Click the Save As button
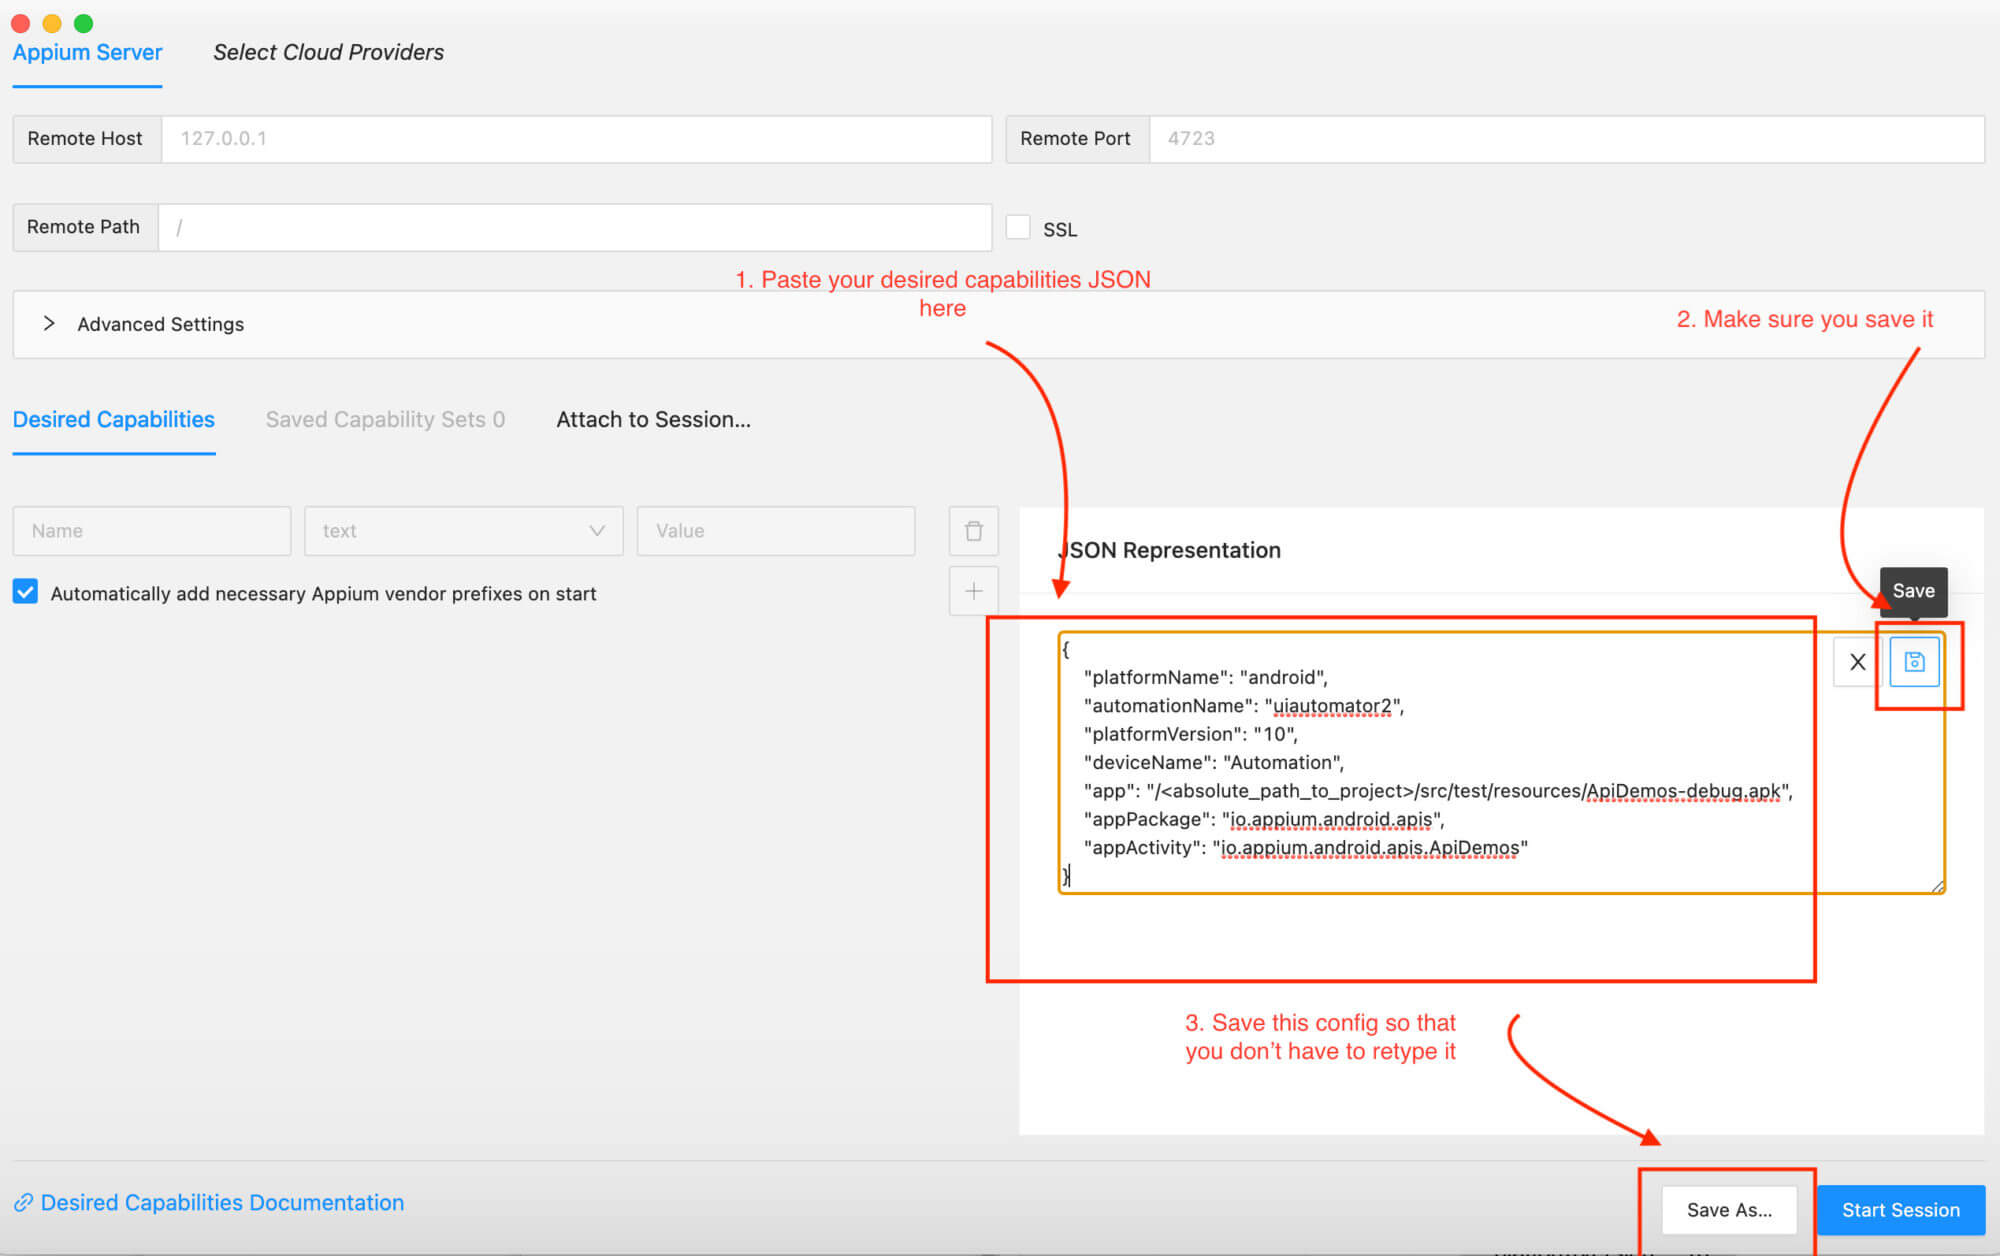Viewport: 2000px width, 1256px height. coord(1728,1210)
